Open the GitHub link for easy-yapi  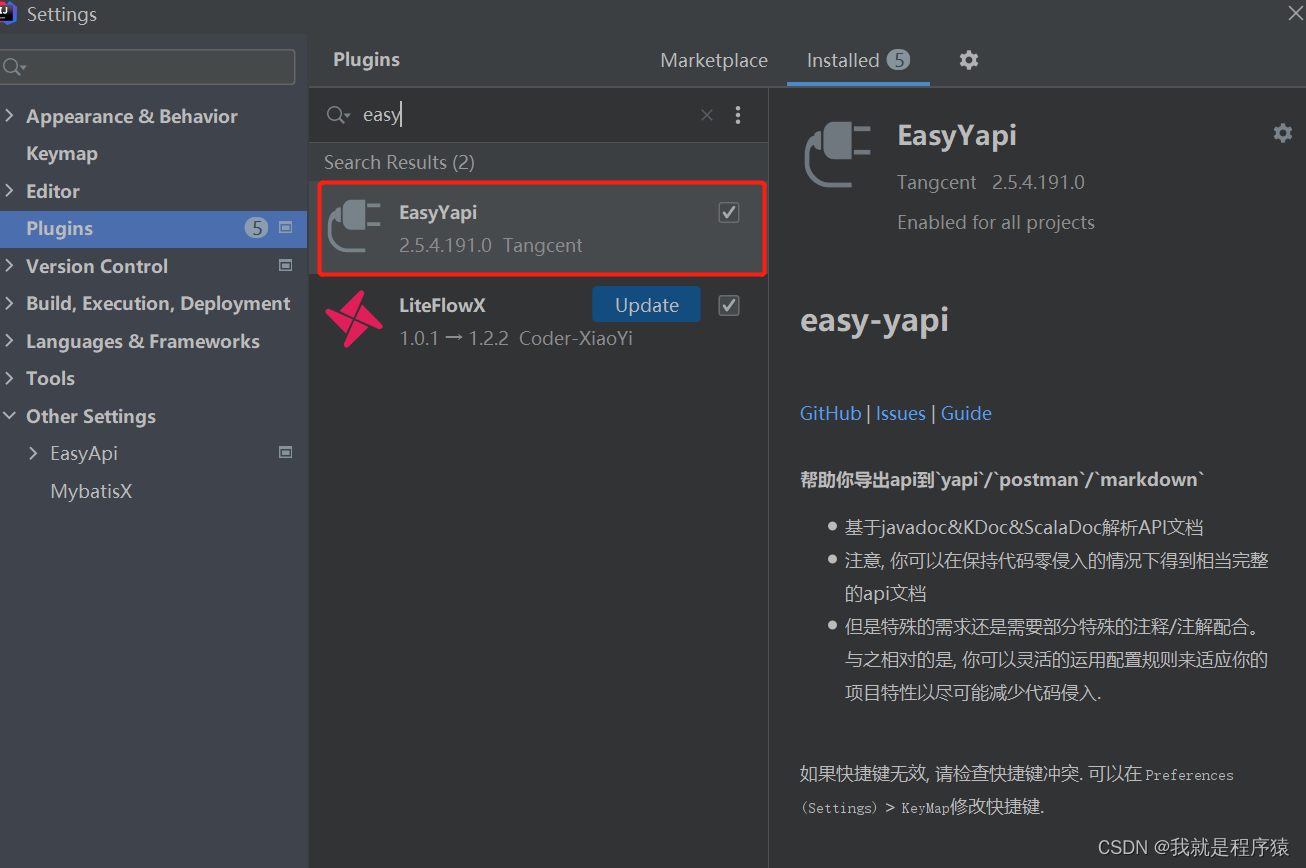tap(830, 413)
